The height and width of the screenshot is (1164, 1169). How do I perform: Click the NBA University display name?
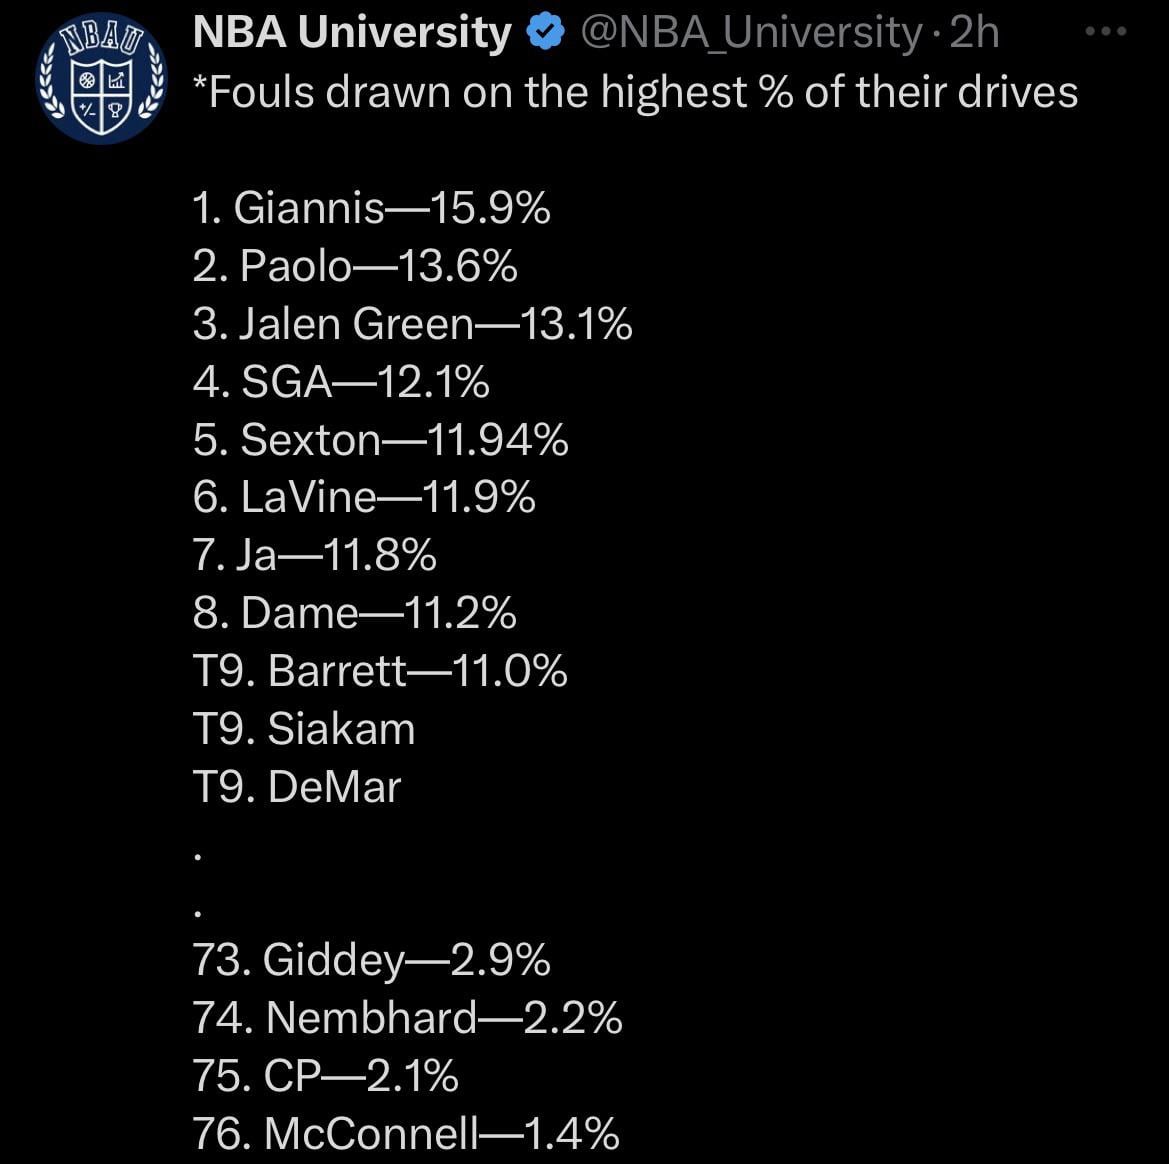coord(352,33)
